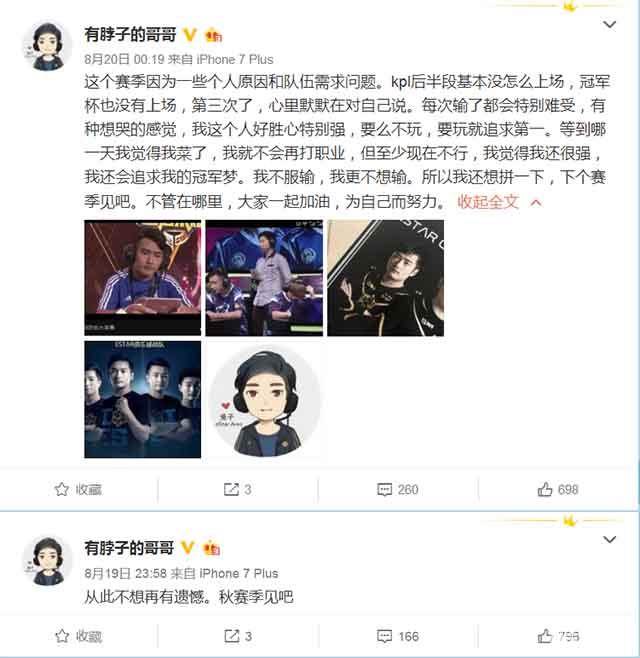Image resolution: width=640 pixels, height=658 pixels.
Task: Open the first post's user avatar
Action: (x=47, y=46)
